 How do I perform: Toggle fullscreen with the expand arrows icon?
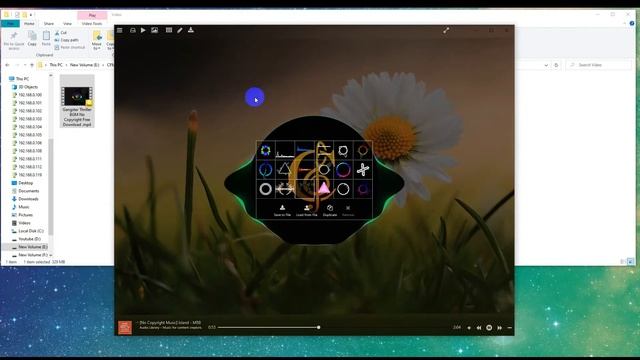tap(446, 30)
